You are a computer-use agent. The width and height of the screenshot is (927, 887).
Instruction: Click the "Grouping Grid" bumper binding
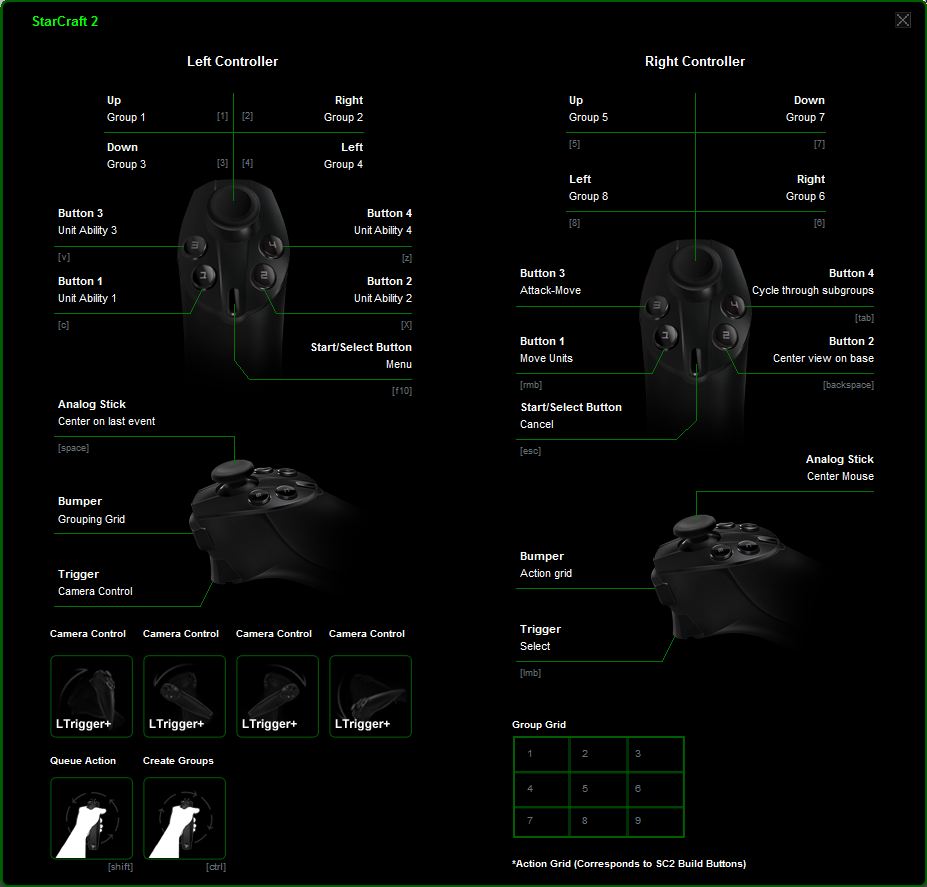[x=92, y=519]
